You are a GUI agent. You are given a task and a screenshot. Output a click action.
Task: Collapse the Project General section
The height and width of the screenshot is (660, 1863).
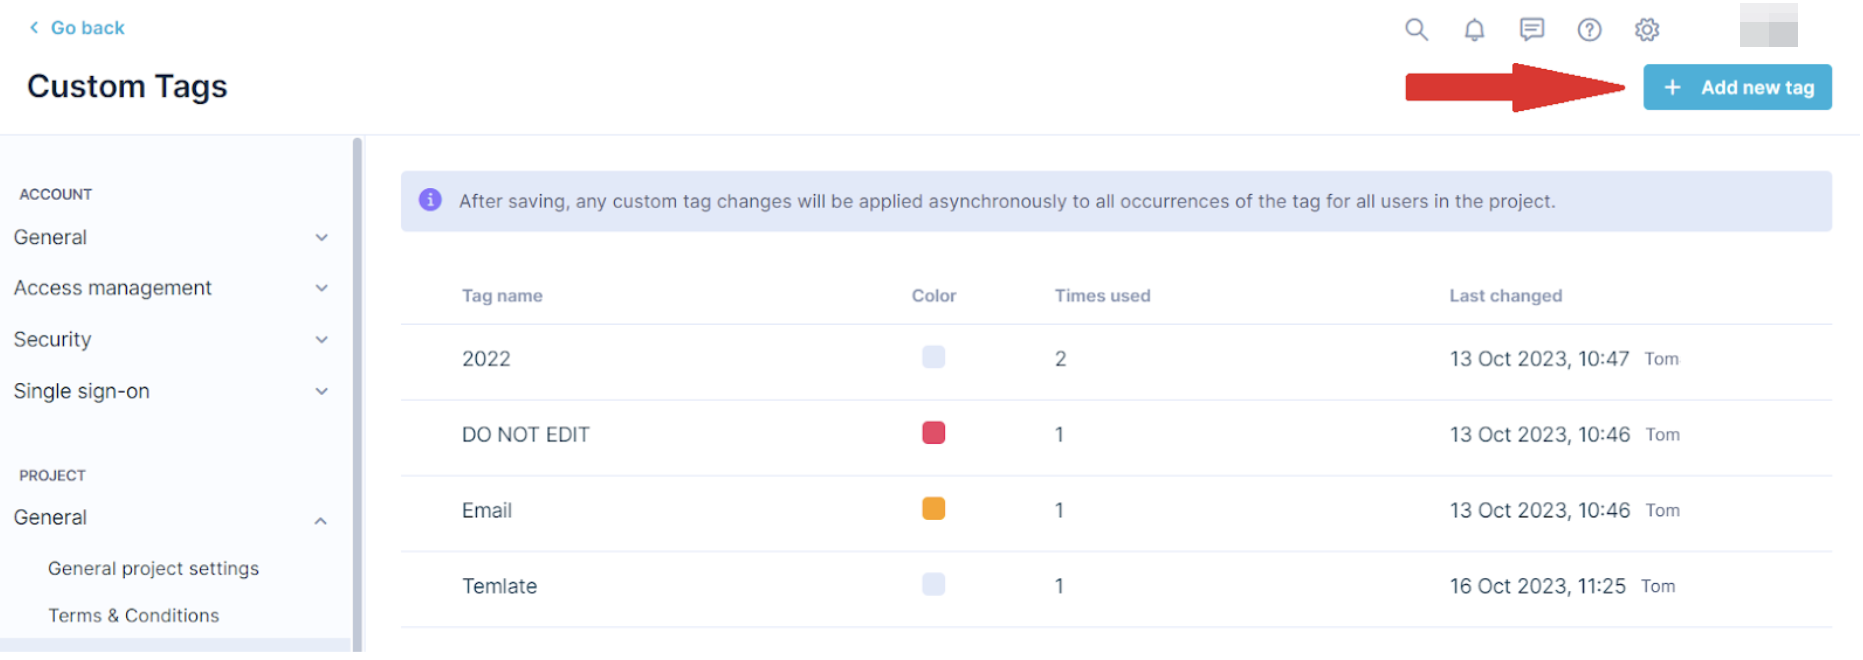(321, 520)
